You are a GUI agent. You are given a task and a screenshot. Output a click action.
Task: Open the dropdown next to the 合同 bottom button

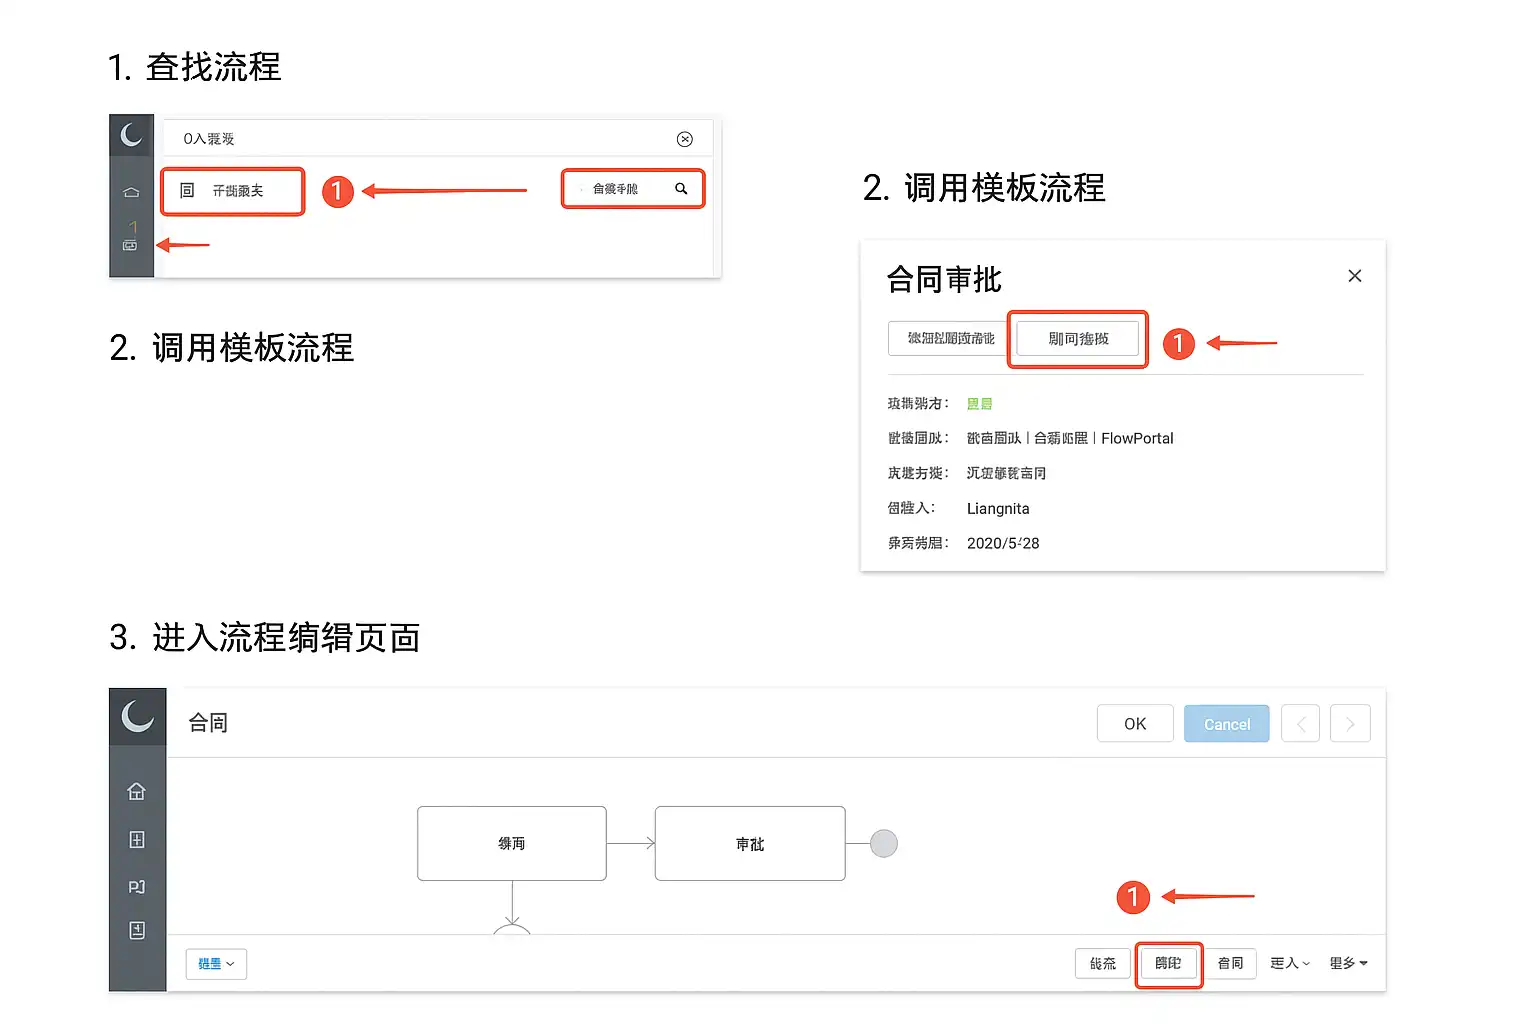click(1290, 963)
